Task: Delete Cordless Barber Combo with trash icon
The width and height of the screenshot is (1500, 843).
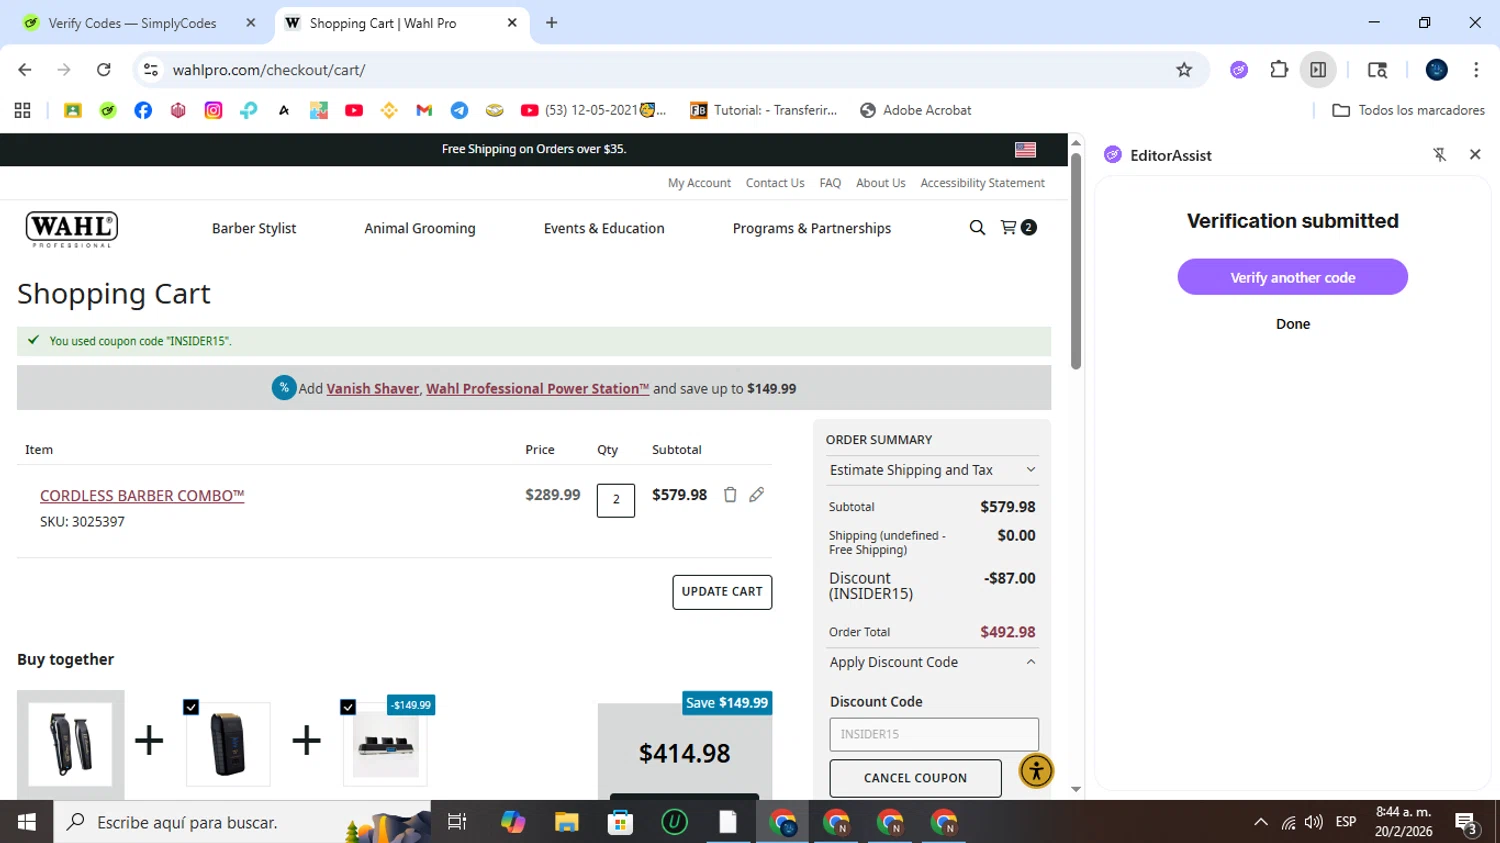Action: tap(730, 495)
